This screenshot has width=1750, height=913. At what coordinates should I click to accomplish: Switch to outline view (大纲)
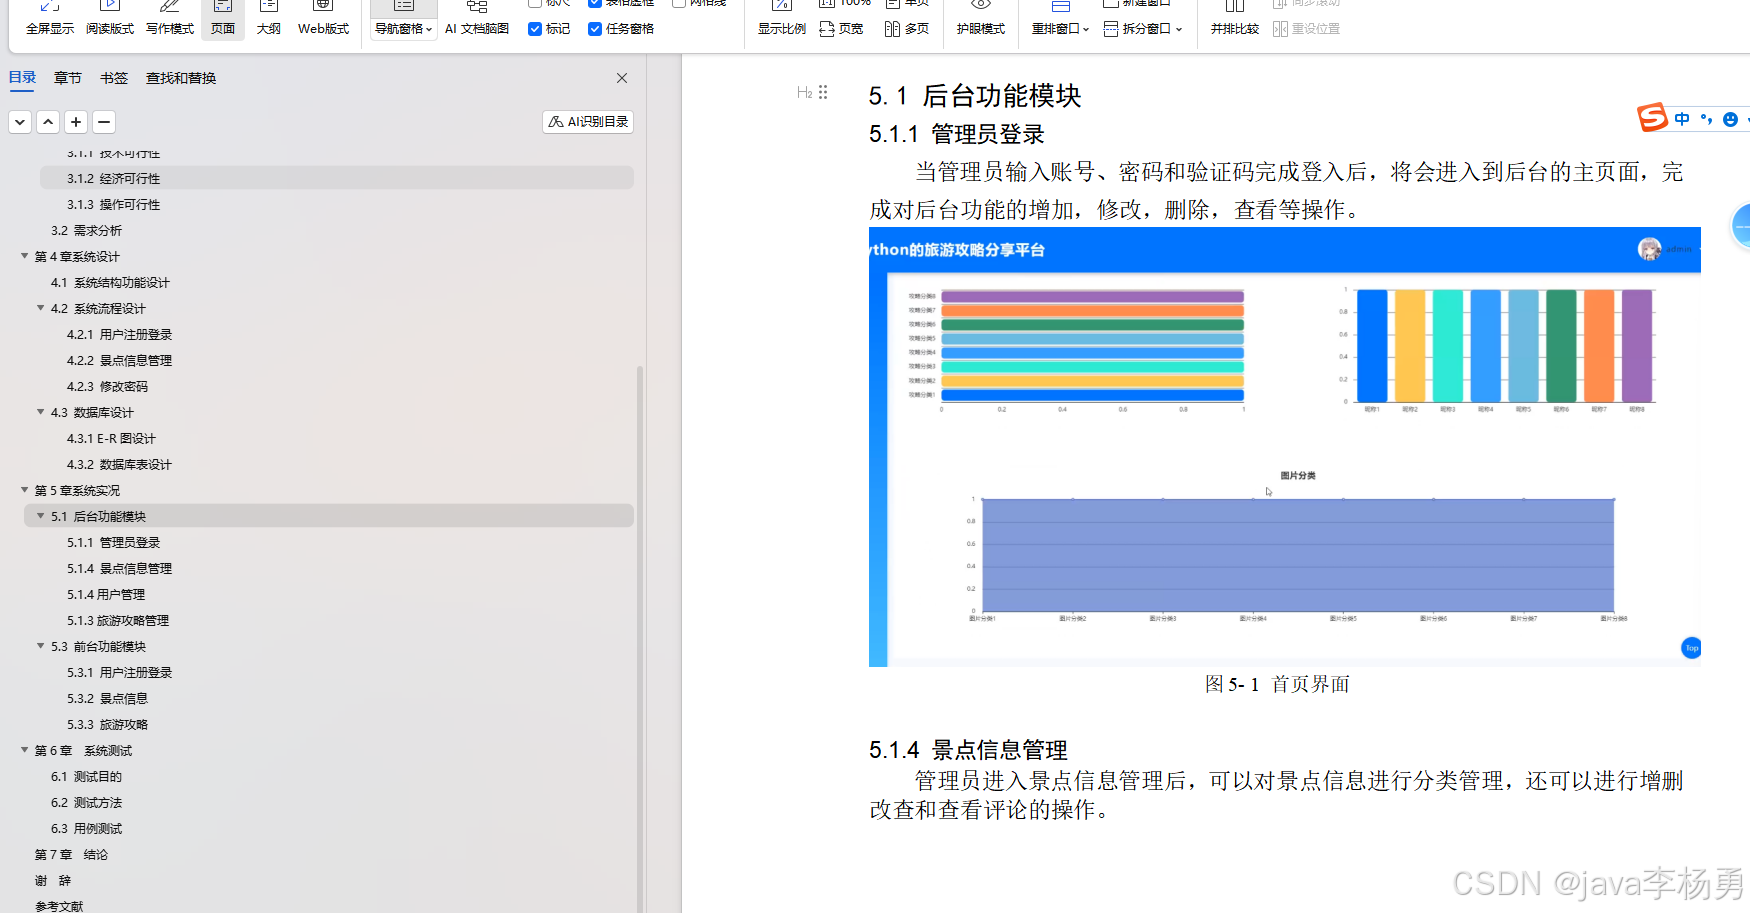(x=268, y=18)
